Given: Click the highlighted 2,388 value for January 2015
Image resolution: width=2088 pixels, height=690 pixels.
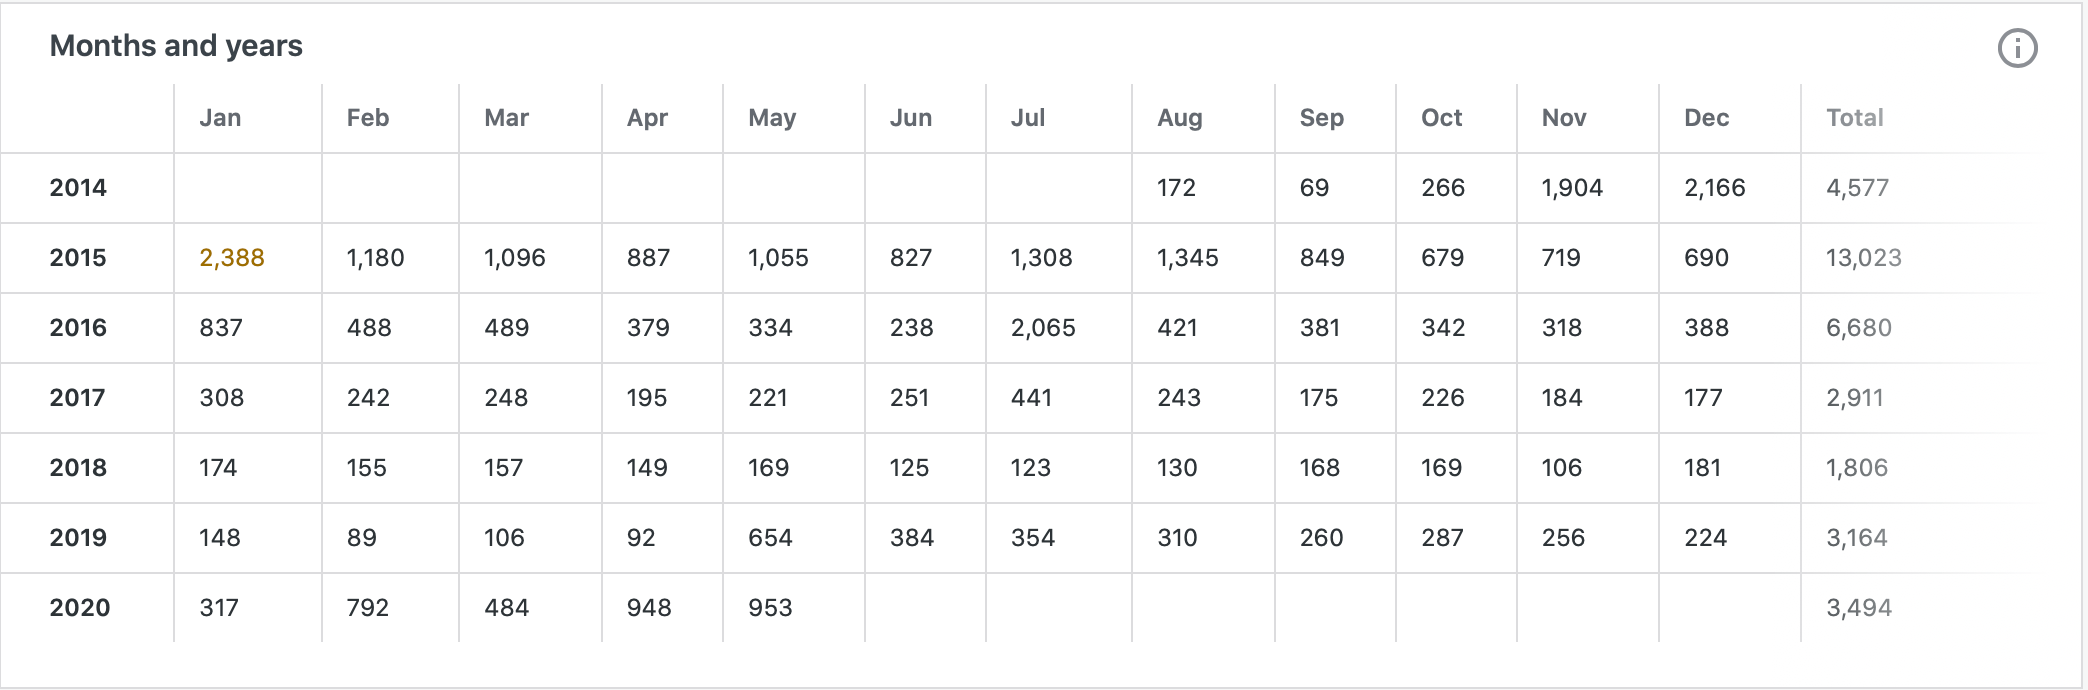Looking at the screenshot, I should tap(232, 258).
